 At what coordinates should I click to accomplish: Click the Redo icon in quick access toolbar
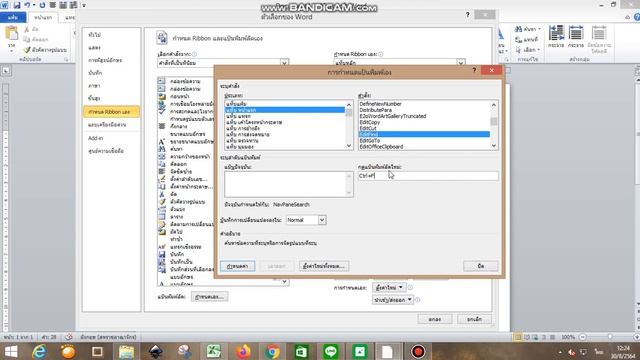pos(42,5)
